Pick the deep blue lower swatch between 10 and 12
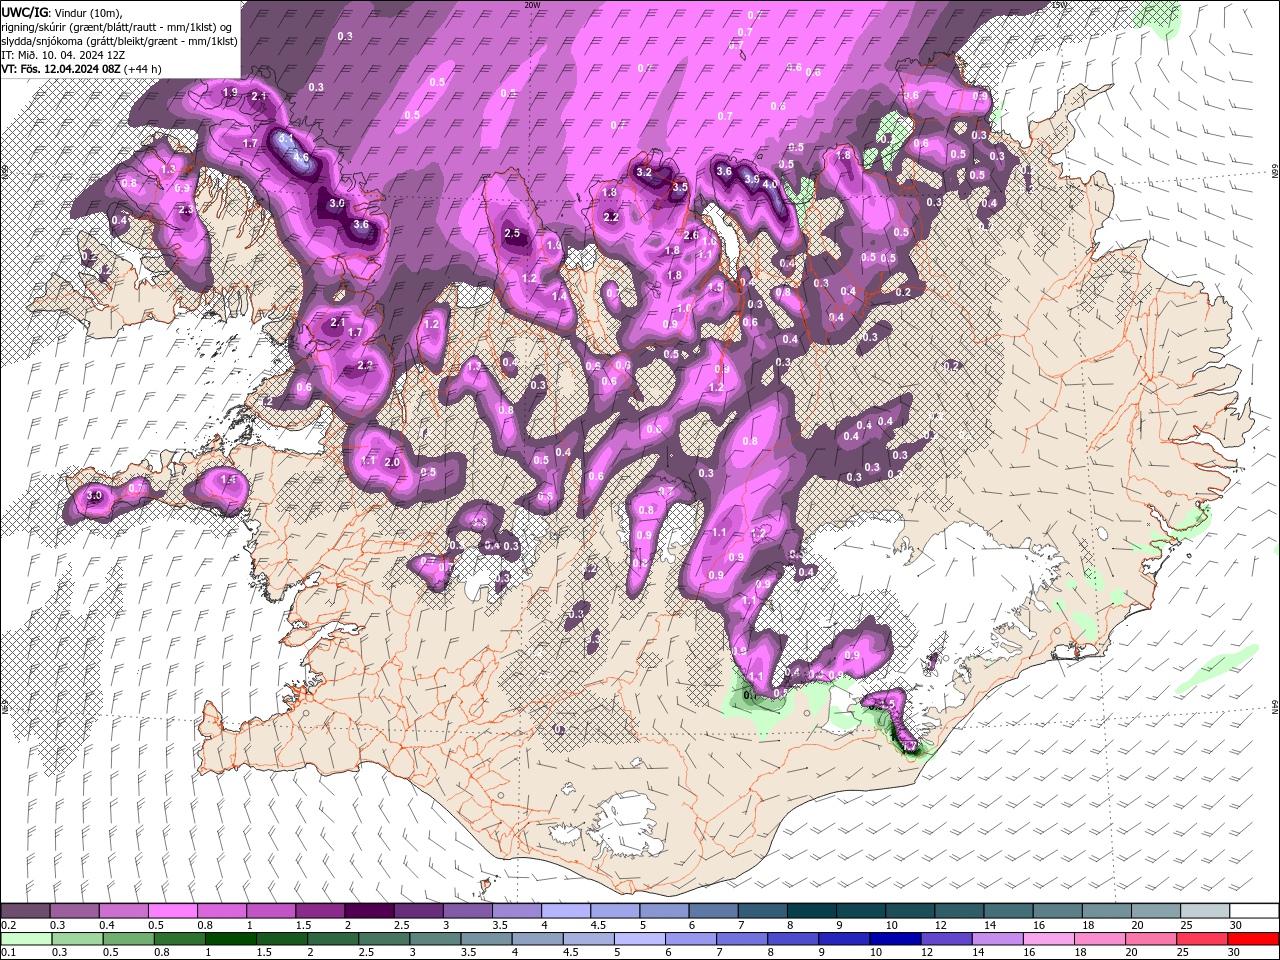 tap(894, 938)
